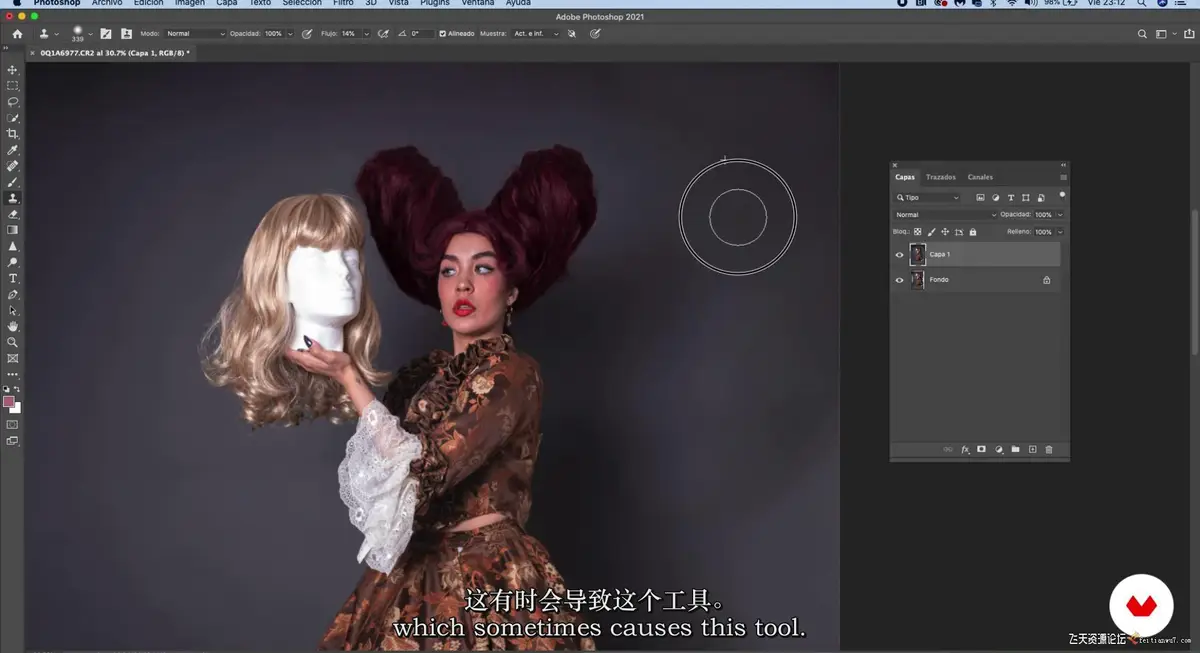
Task: Select the Capa 1 layer thumbnail
Action: [x=917, y=254]
